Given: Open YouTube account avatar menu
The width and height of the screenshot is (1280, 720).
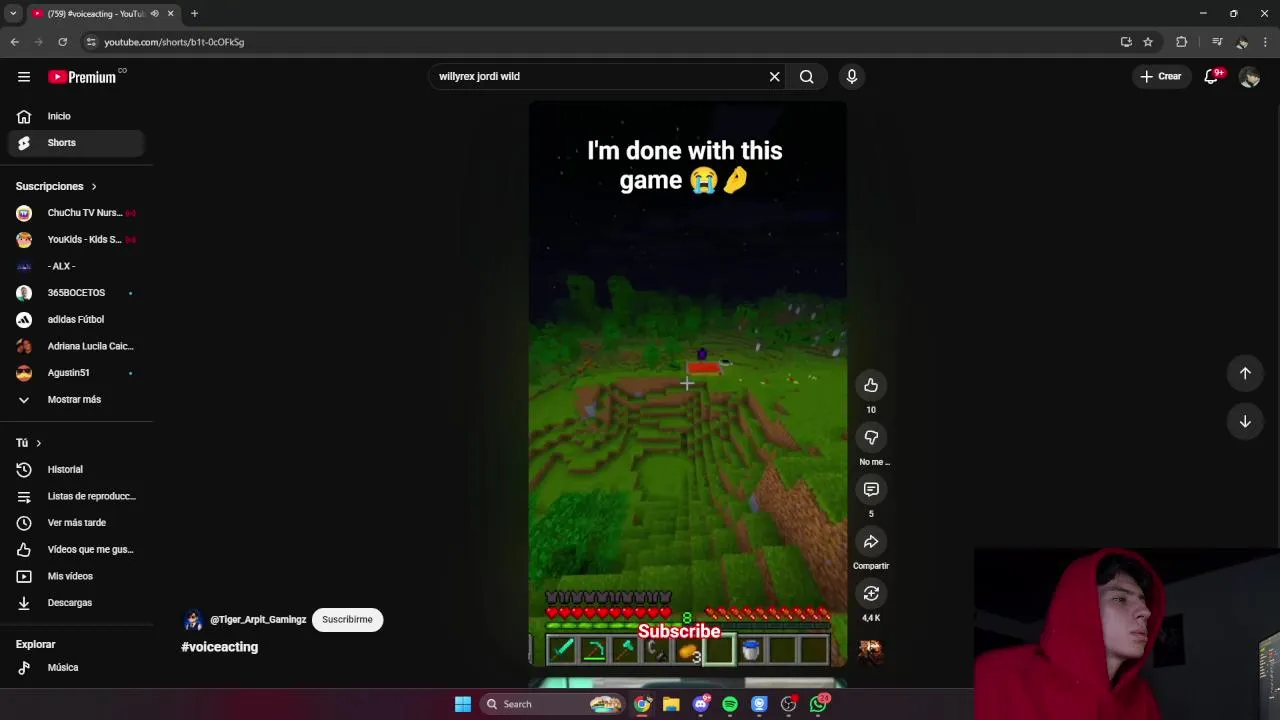Looking at the screenshot, I should [1249, 77].
